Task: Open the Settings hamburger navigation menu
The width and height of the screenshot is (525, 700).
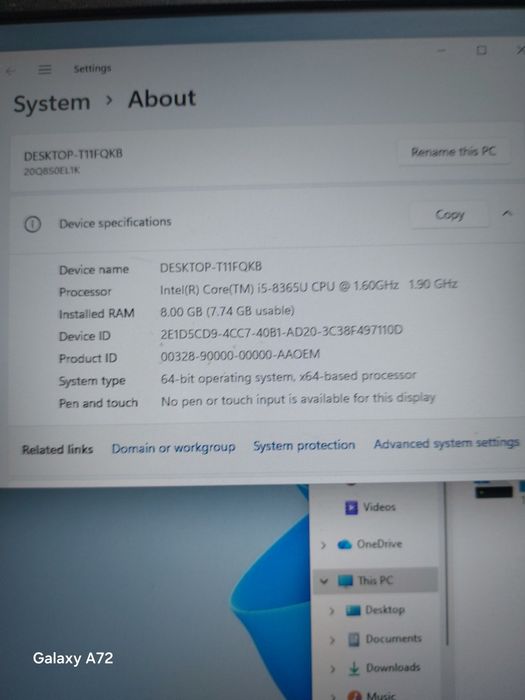Action: 44,69
